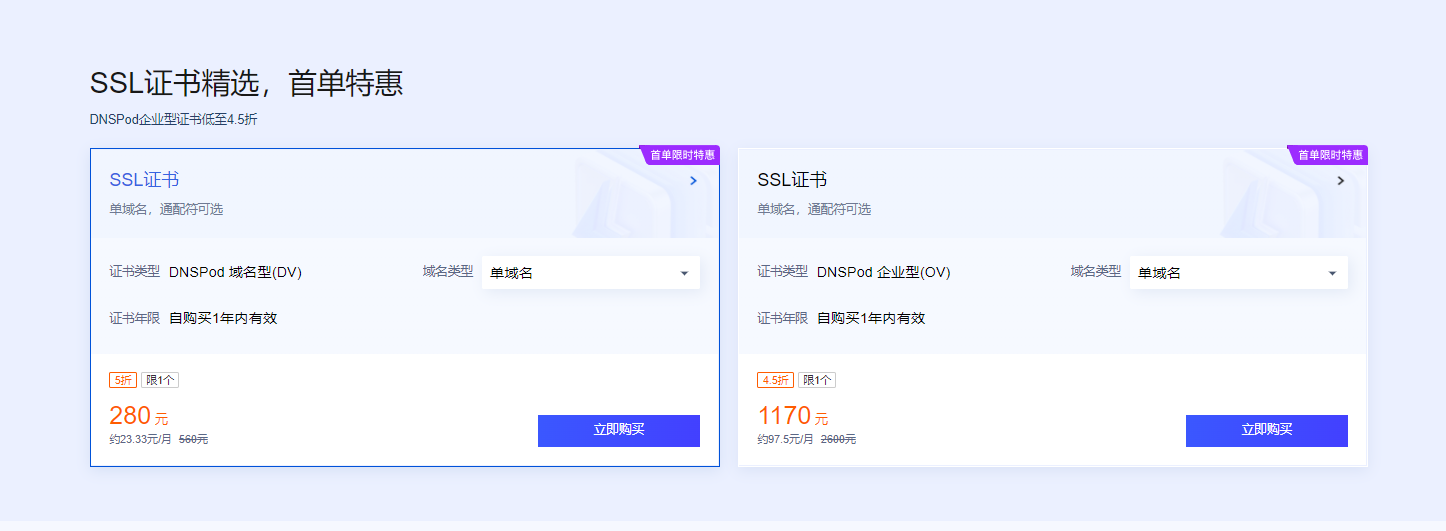The image size is (1446, 531).
Task: Click the 限1个 tag in DV card
Action: (160, 380)
